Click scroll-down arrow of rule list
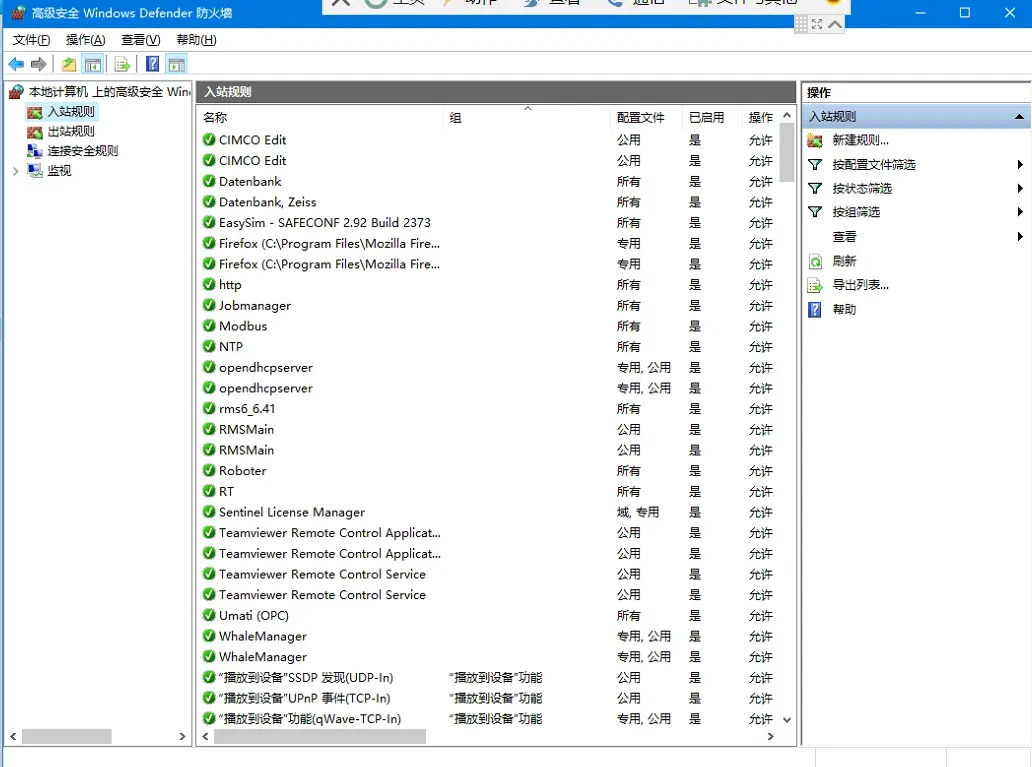 click(x=787, y=720)
